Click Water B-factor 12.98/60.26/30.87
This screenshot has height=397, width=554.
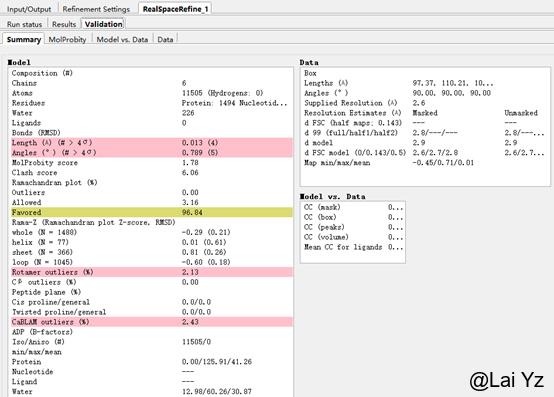point(217,392)
